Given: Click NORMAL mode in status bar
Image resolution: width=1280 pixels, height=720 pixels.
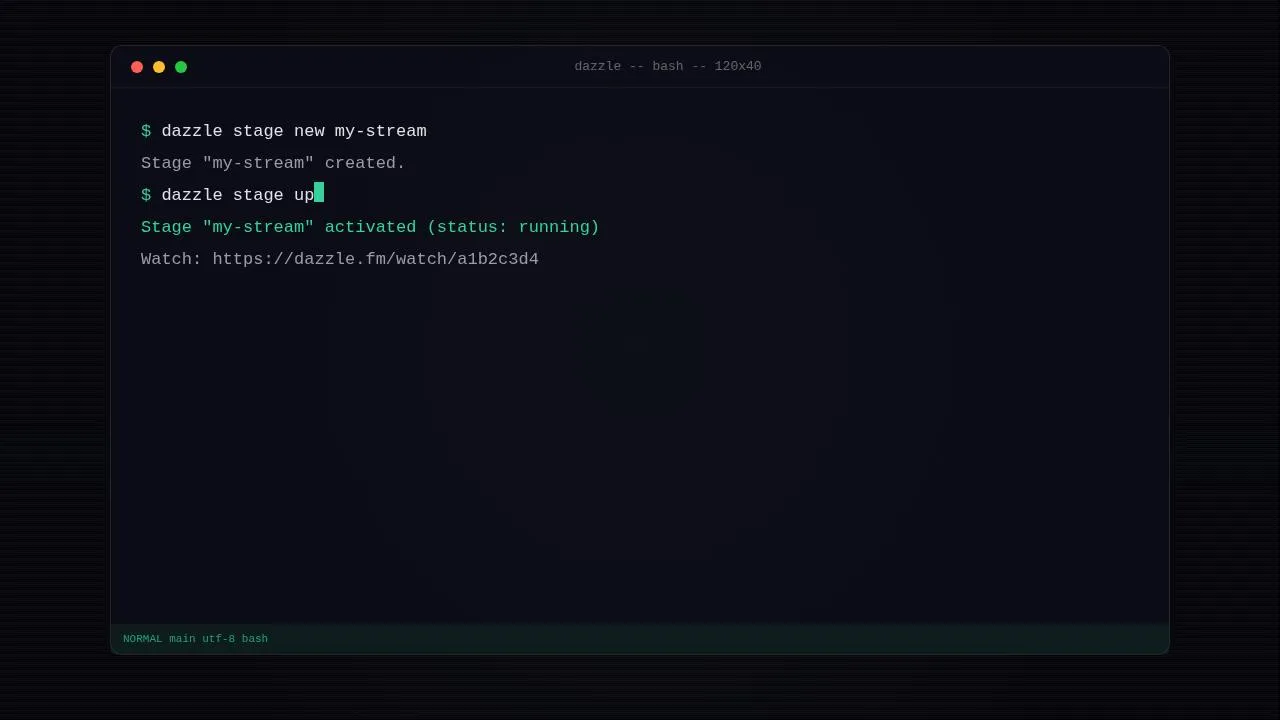Looking at the screenshot, I should (142, 639).
